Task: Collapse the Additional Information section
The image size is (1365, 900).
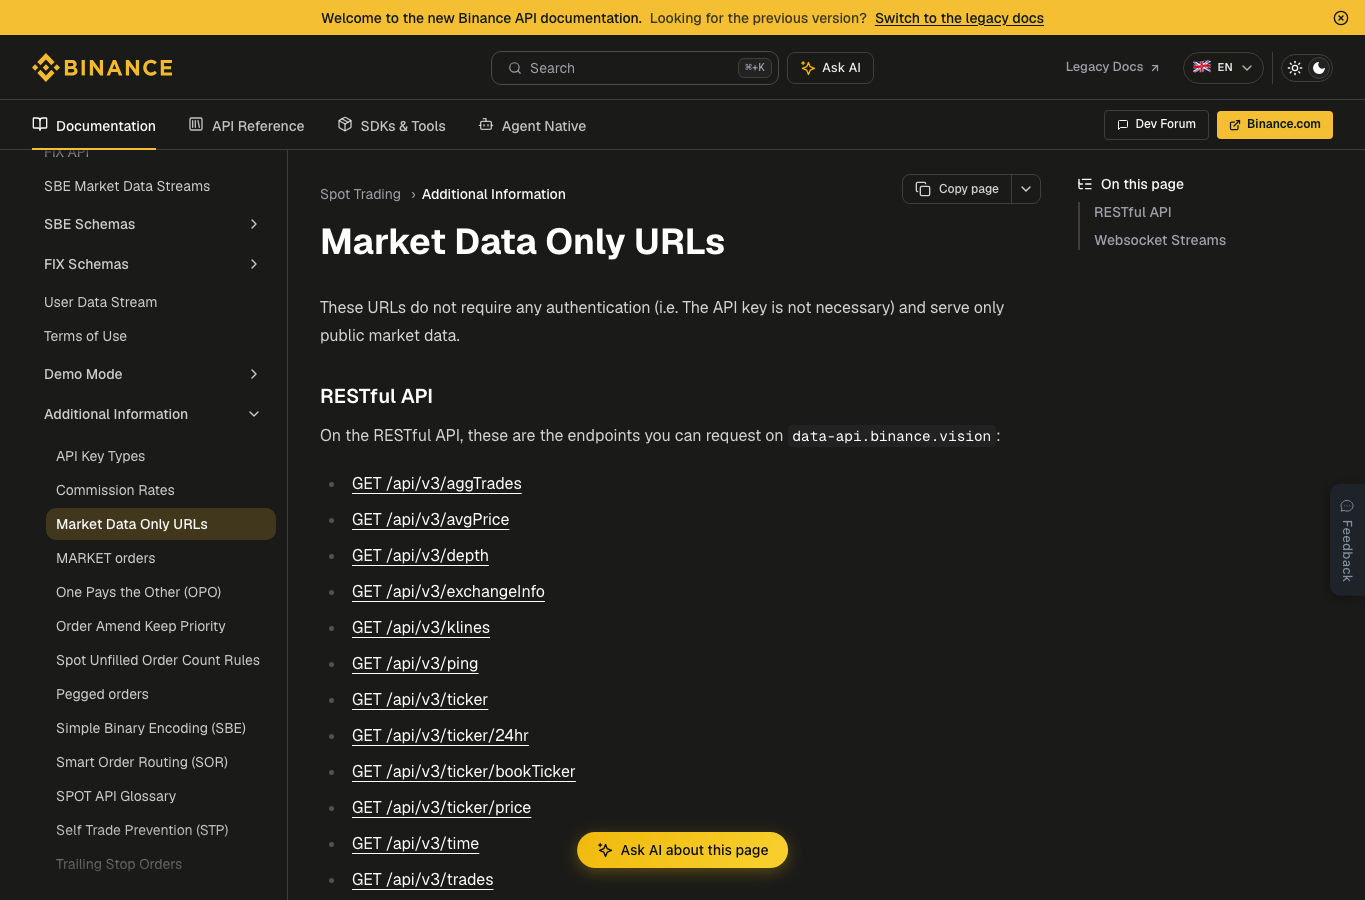Action: pos(152,414)
